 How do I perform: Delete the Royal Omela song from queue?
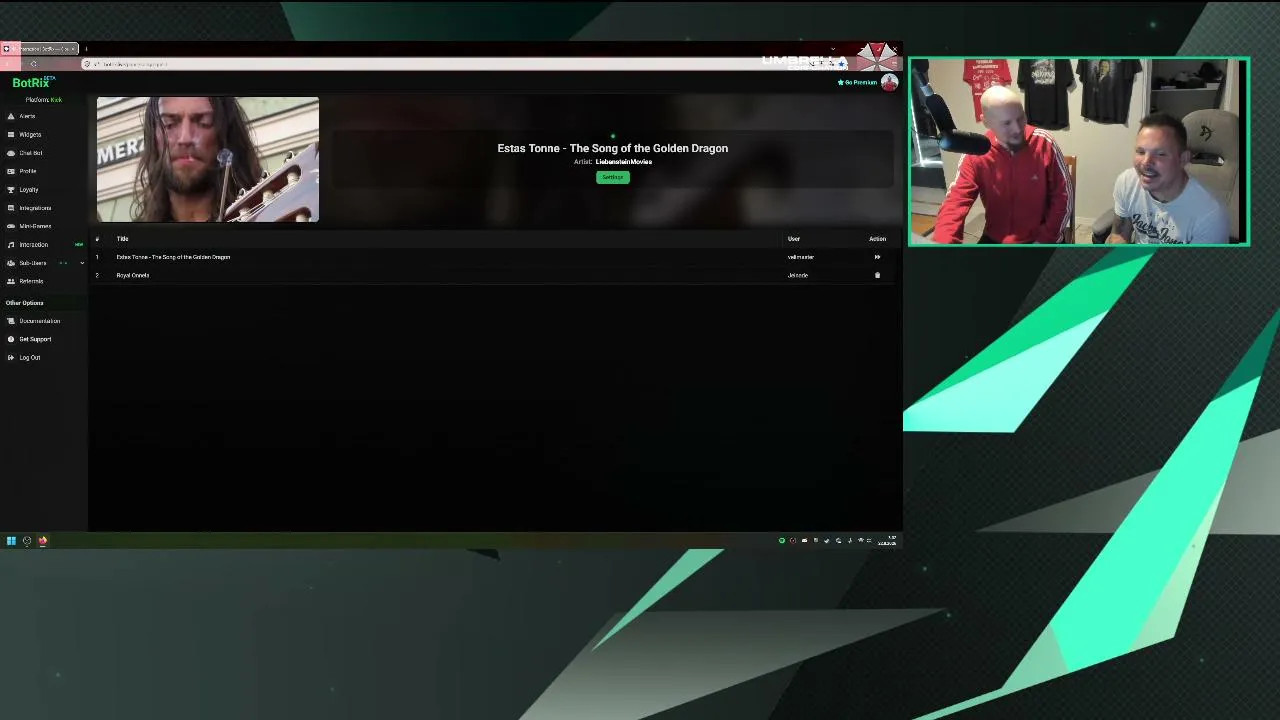[x=877, y=275]
